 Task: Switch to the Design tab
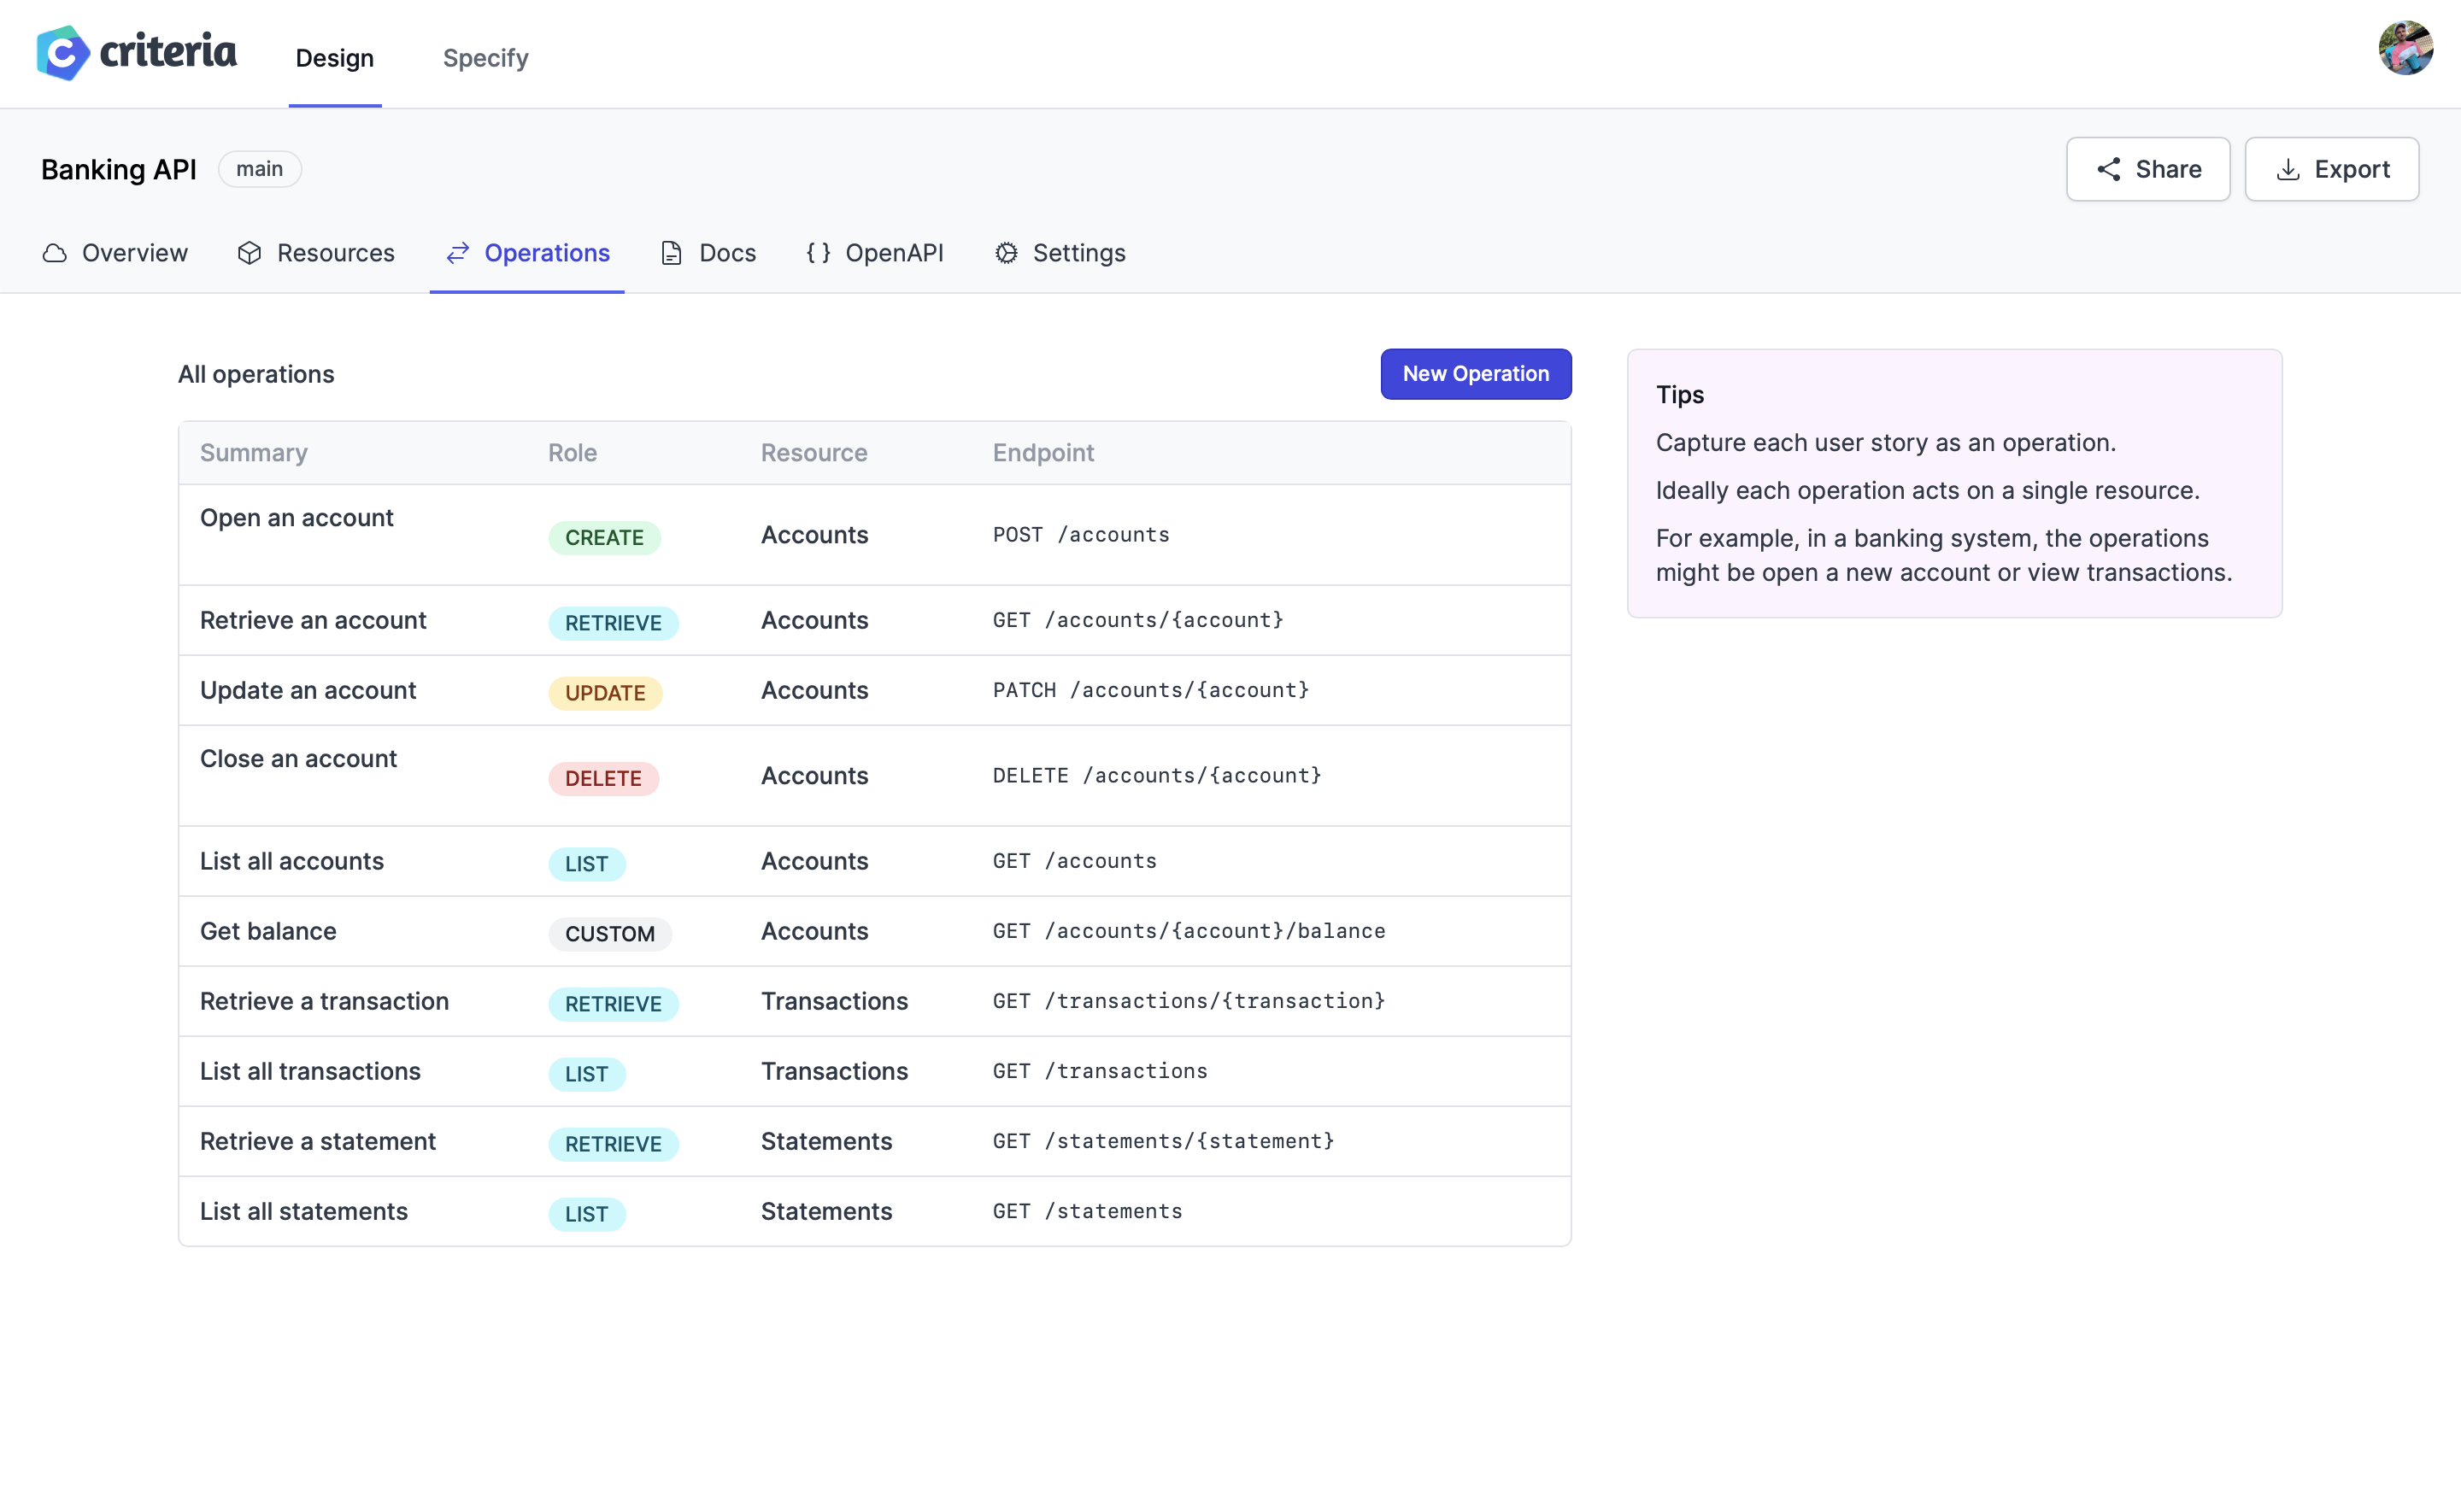[336, 56]
